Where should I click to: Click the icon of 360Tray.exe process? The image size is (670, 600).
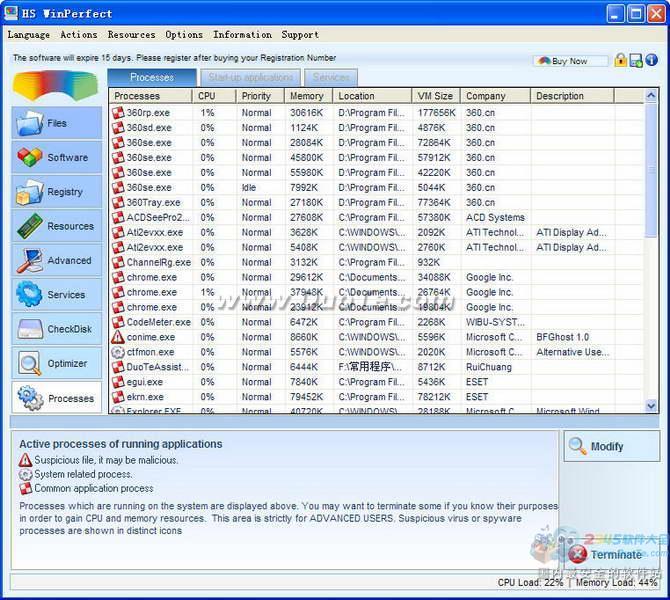(118, 202)
